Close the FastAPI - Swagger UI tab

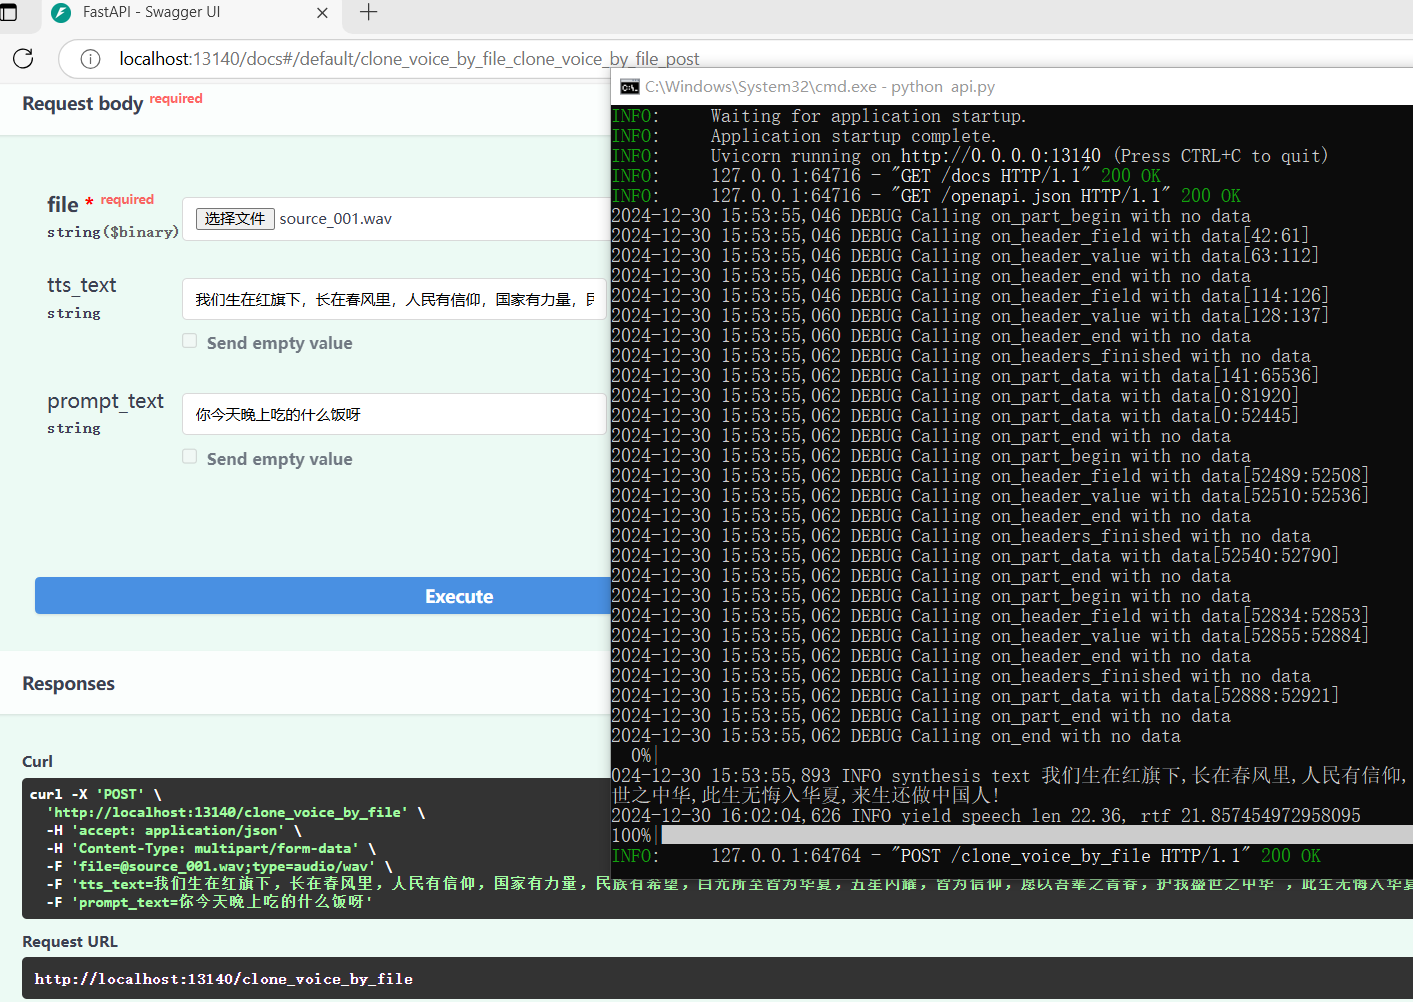[x=322, y=13]
